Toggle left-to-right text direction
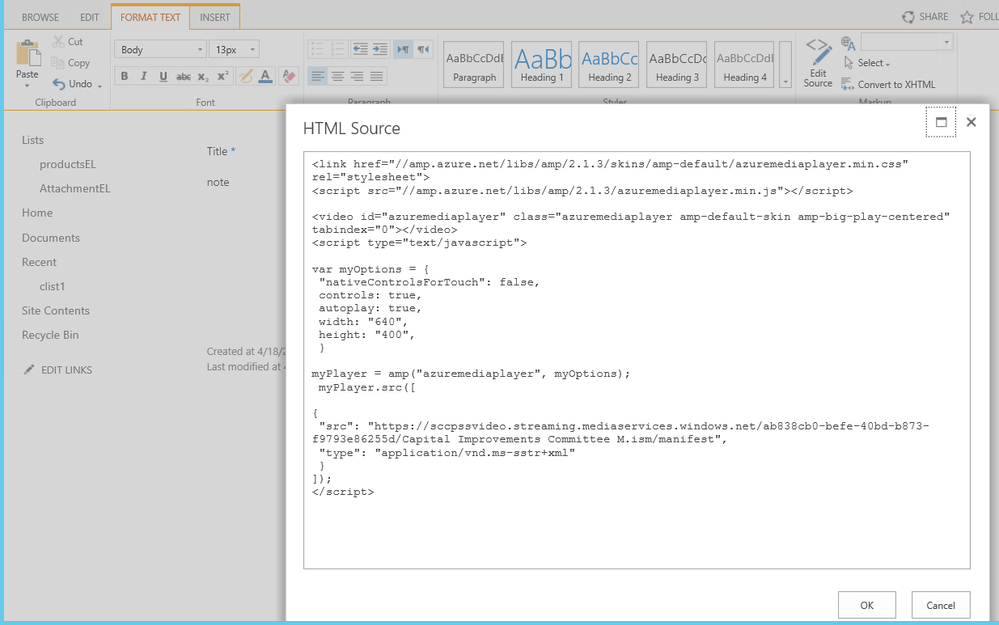999x625 pixels. 403,49
